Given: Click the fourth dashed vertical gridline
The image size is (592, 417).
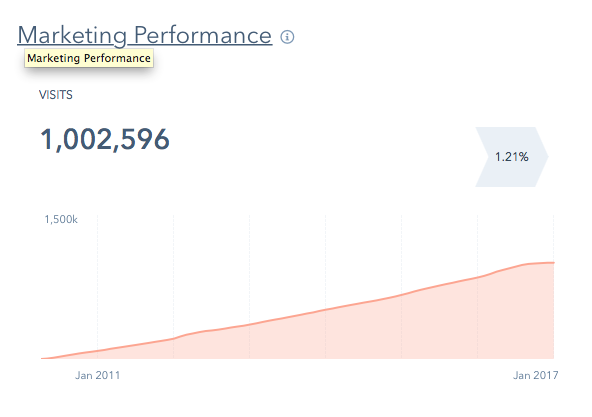Looking at the screenshot, I should (325, 261).
